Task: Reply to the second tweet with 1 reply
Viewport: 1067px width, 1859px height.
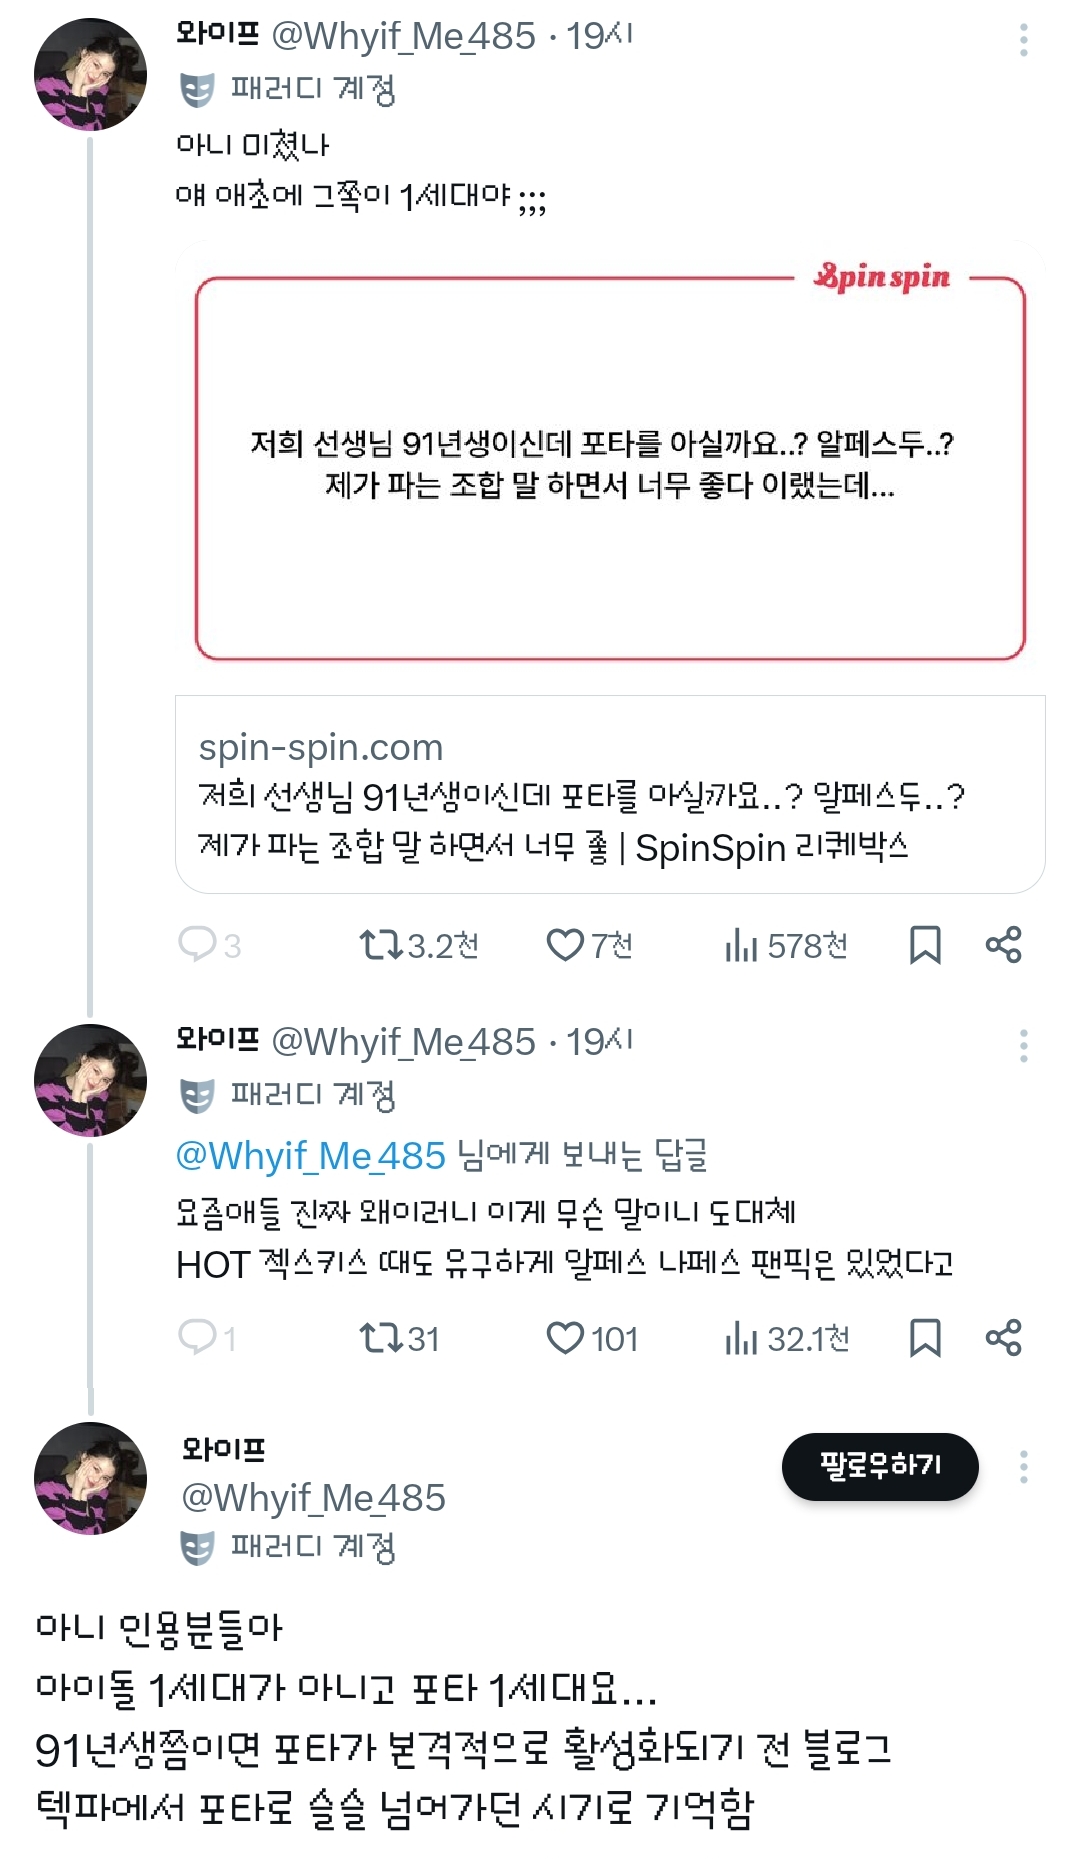Action: 197,1337
